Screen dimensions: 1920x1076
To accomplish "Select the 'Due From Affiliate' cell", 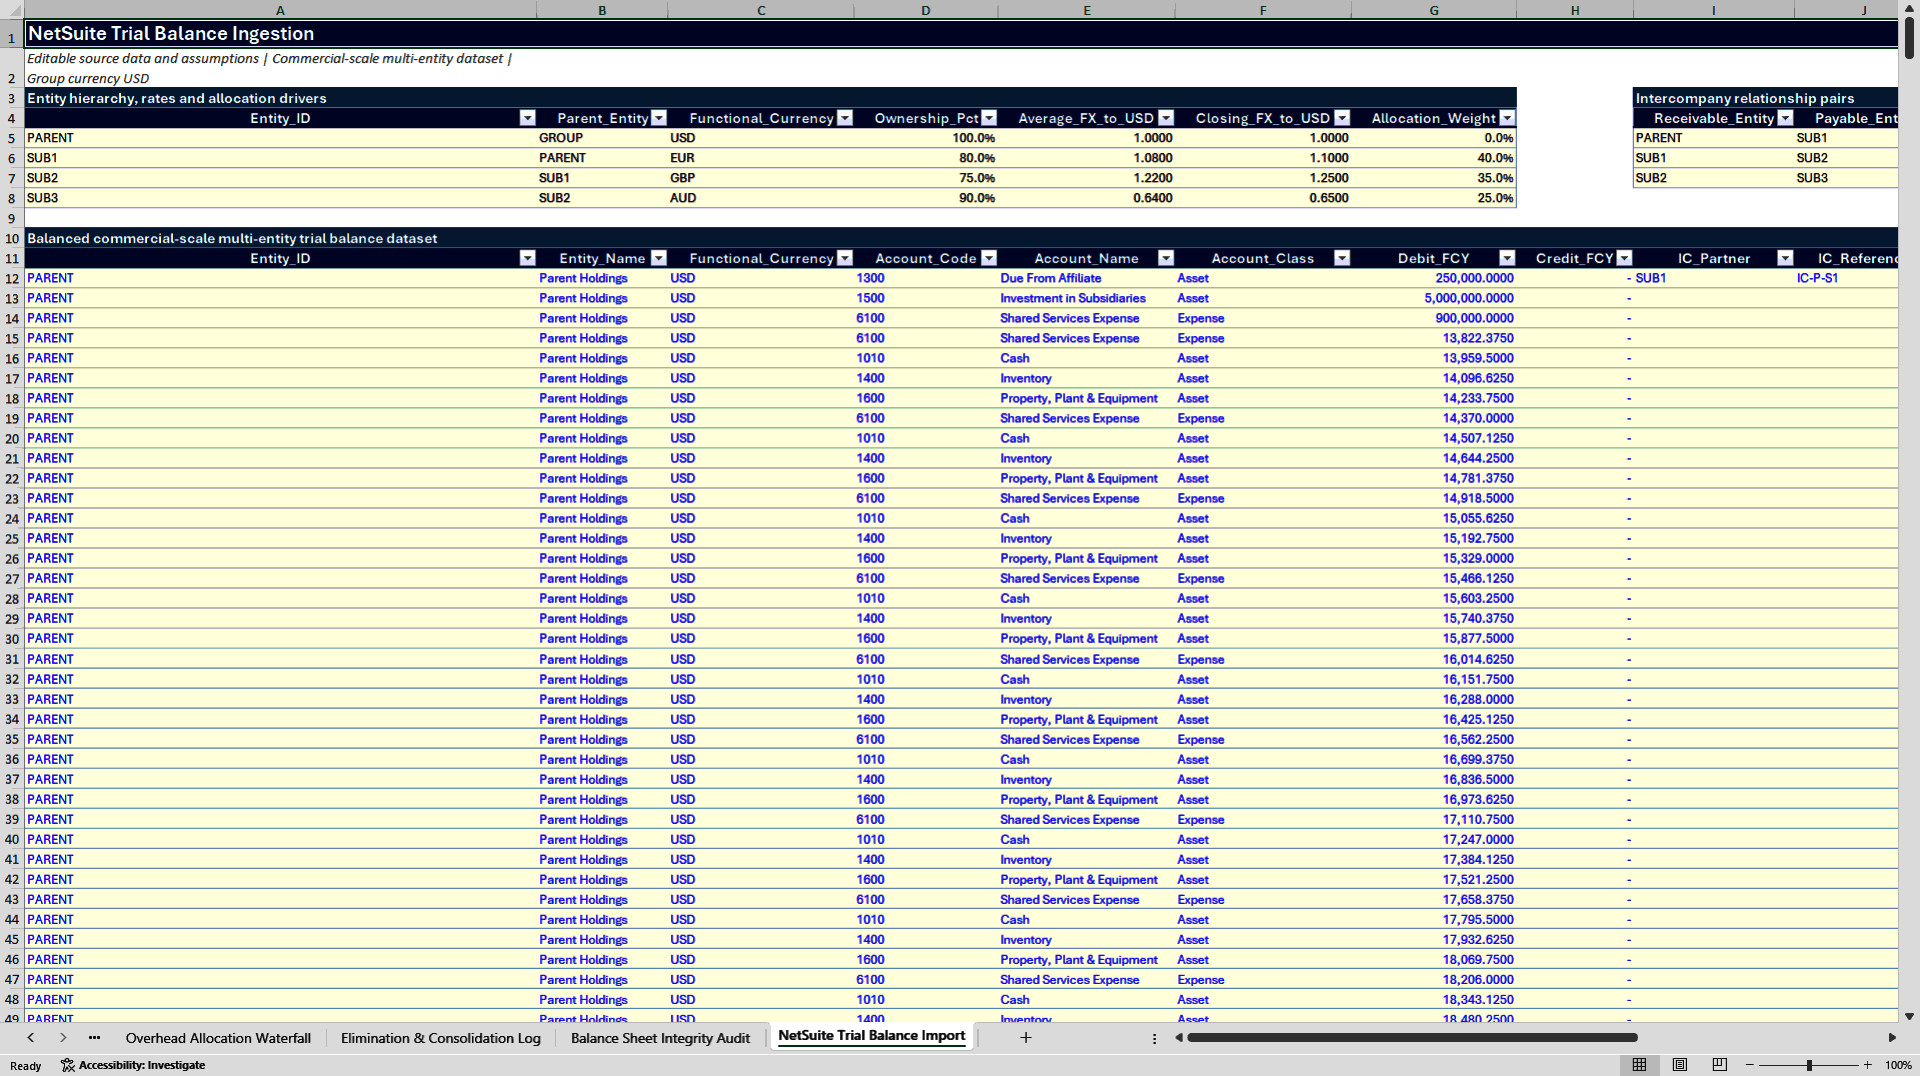I will [x=1086, y=278].
